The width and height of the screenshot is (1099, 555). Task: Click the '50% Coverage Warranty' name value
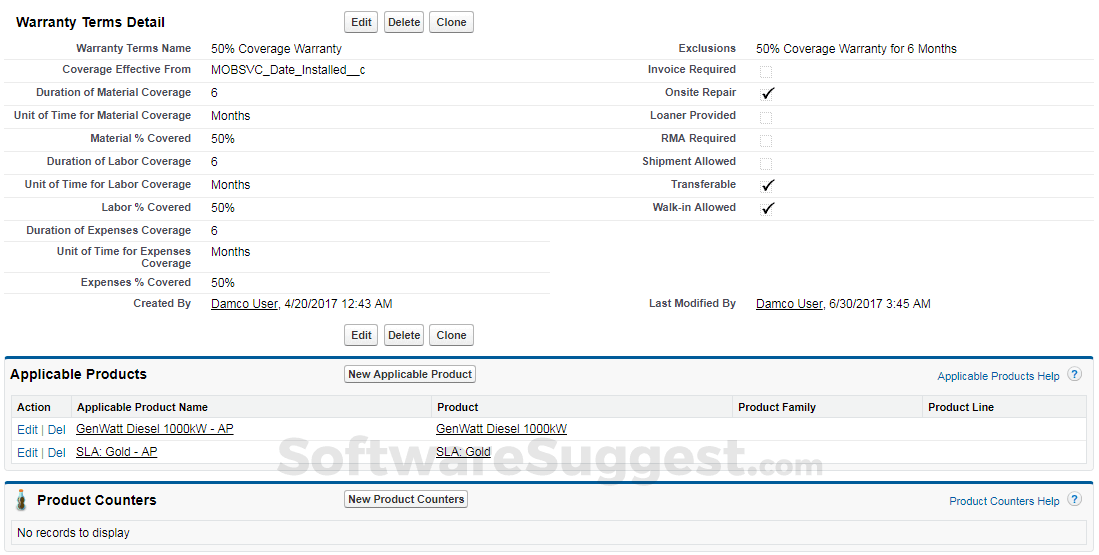[x=276, y=48]
